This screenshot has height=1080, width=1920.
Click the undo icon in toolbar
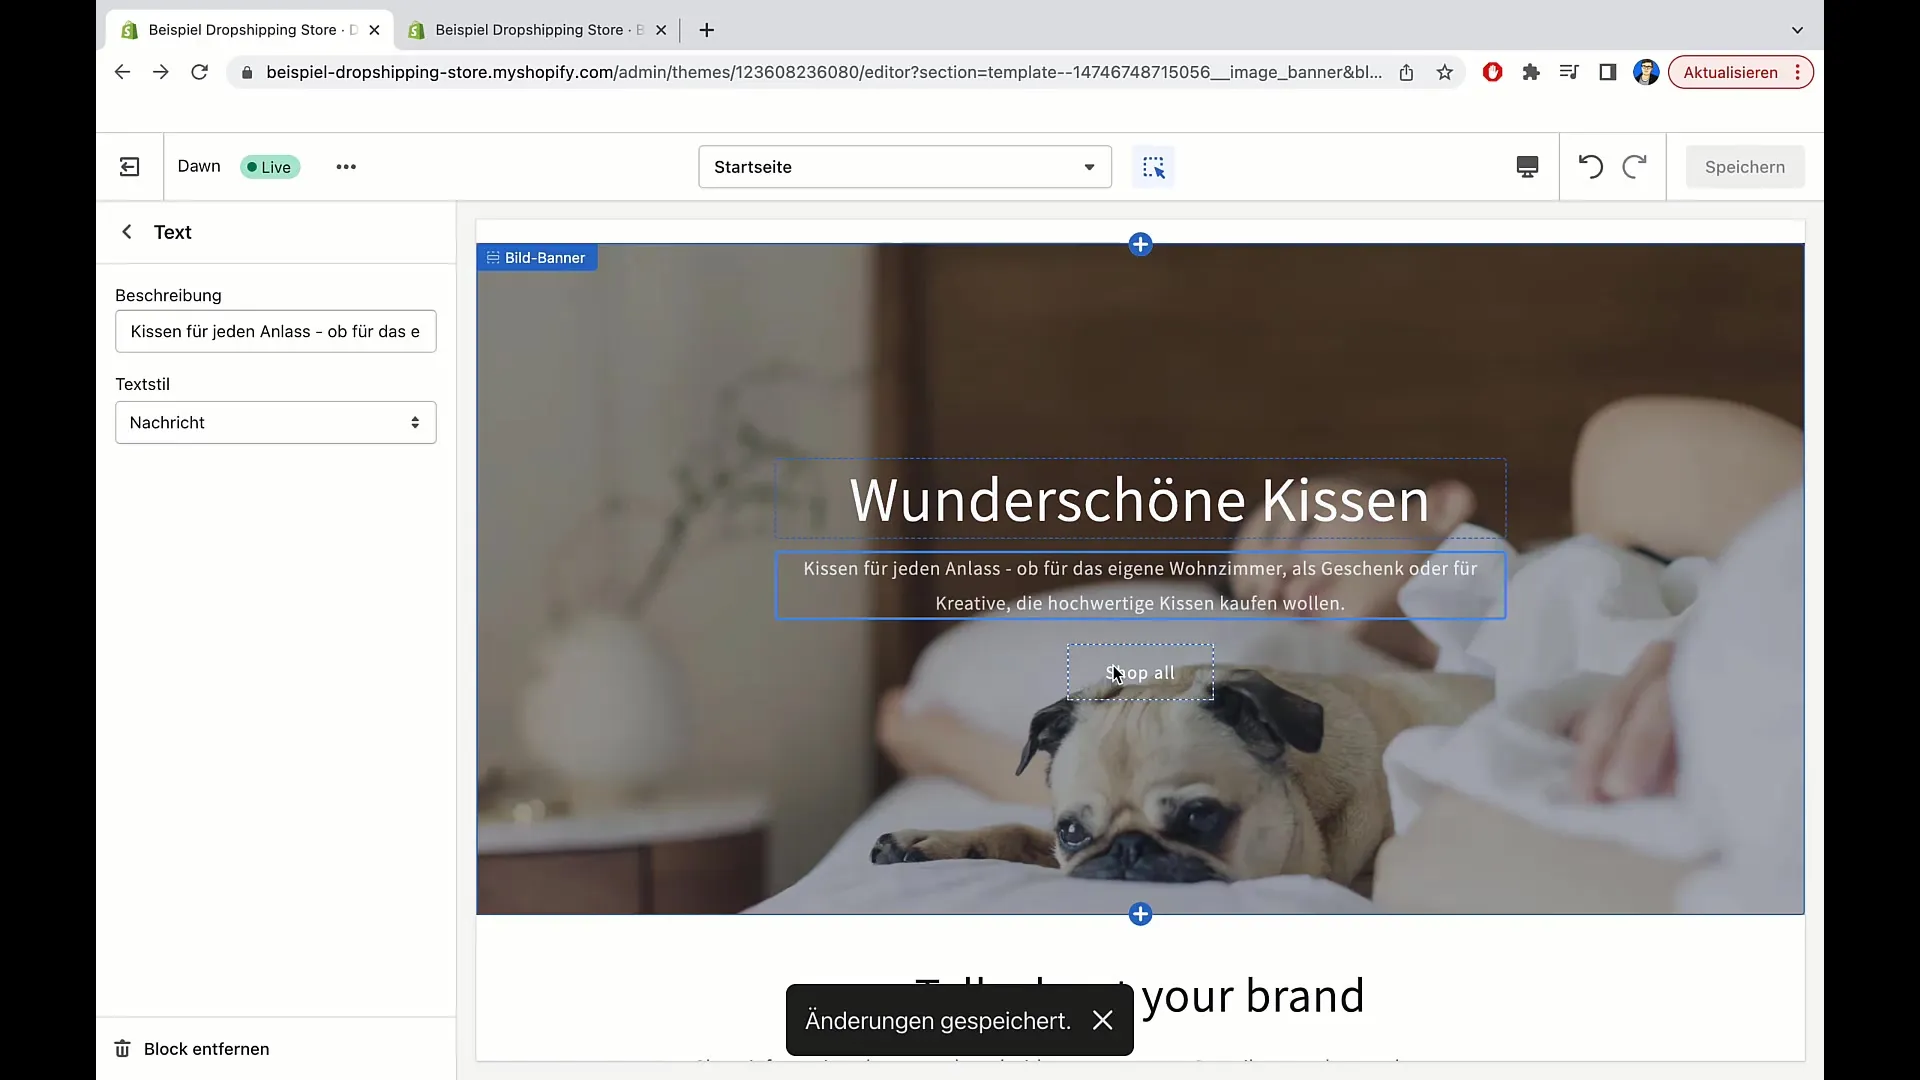1590,167
